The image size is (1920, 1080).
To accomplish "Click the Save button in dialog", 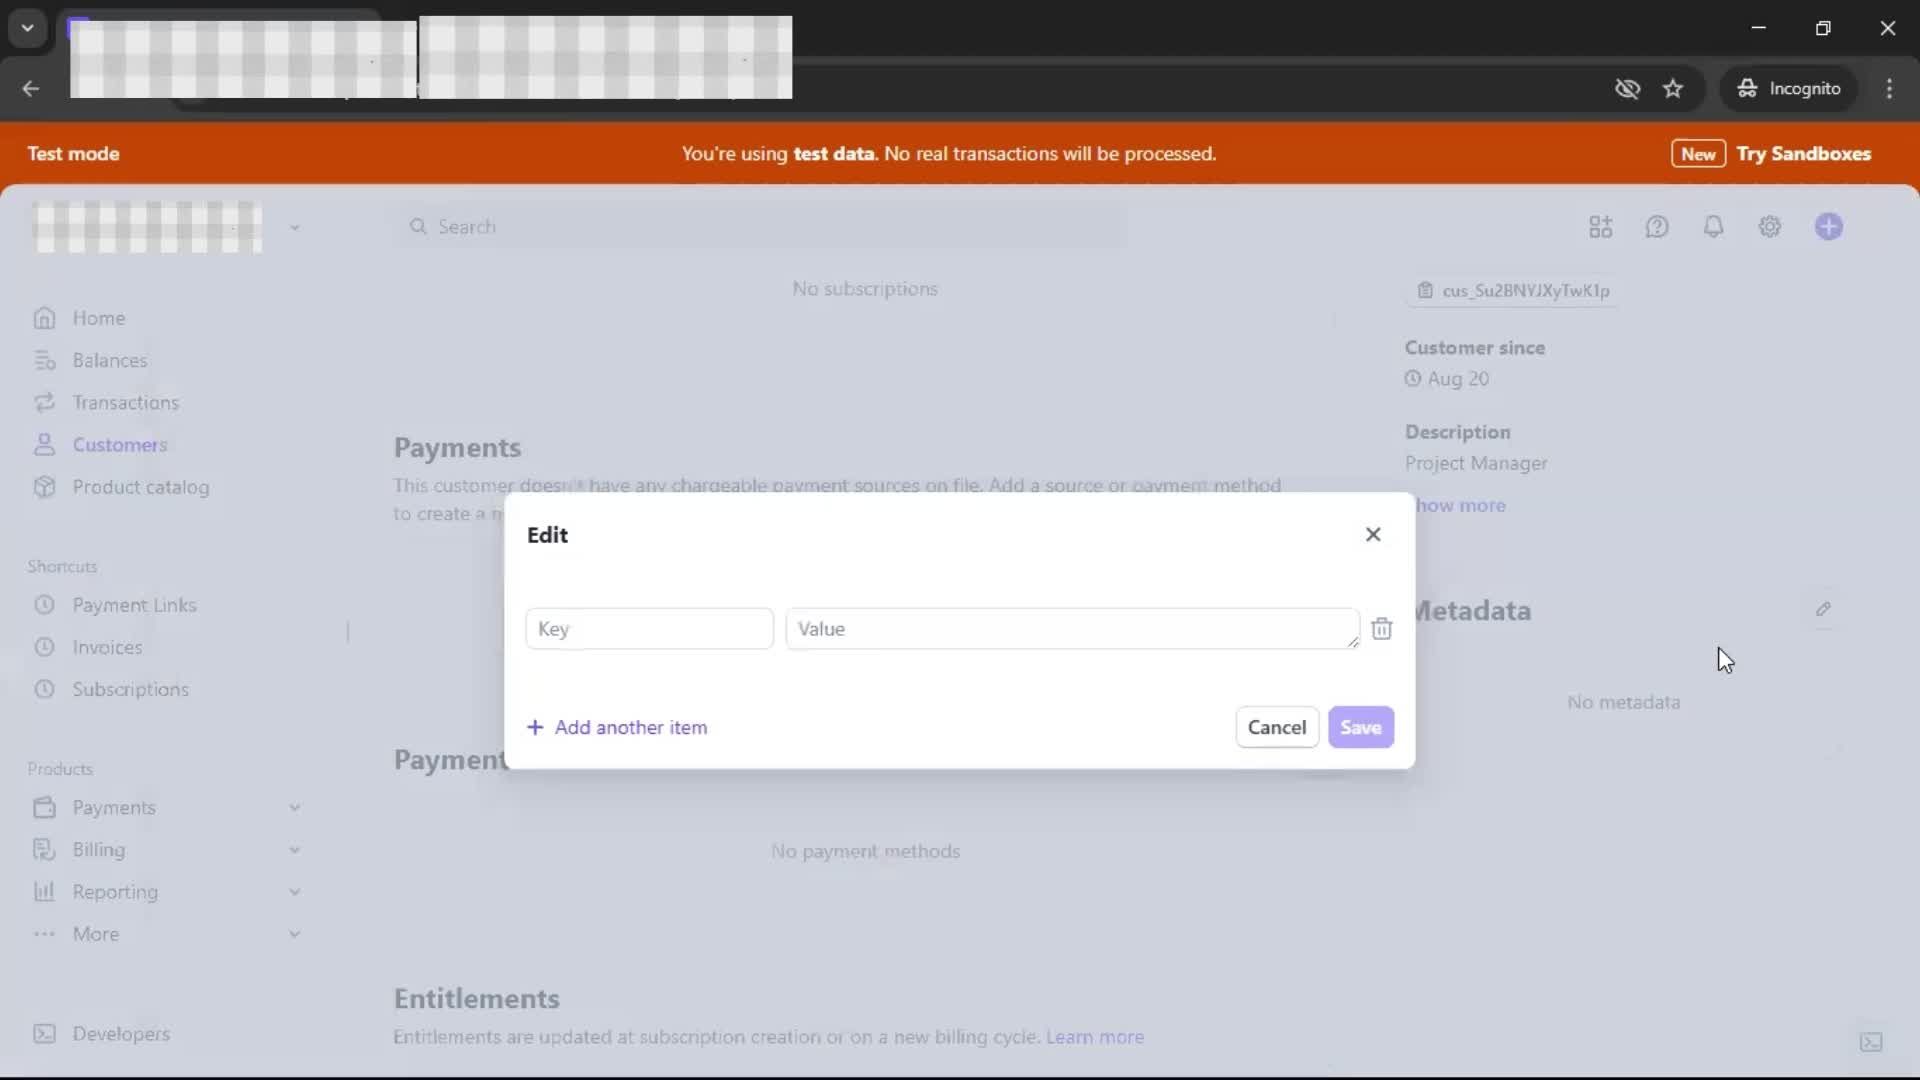I will 1360,728.
